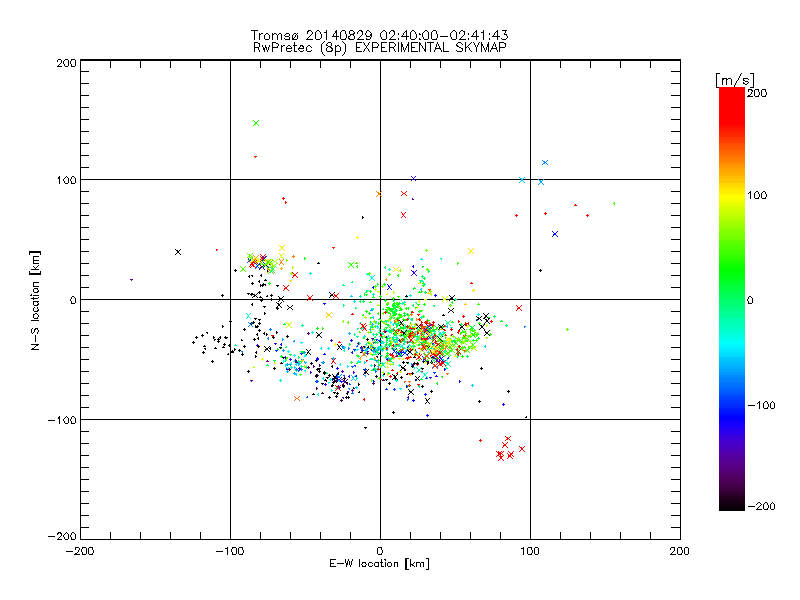Click the colorbar label '200' at top

pos(757,93)
